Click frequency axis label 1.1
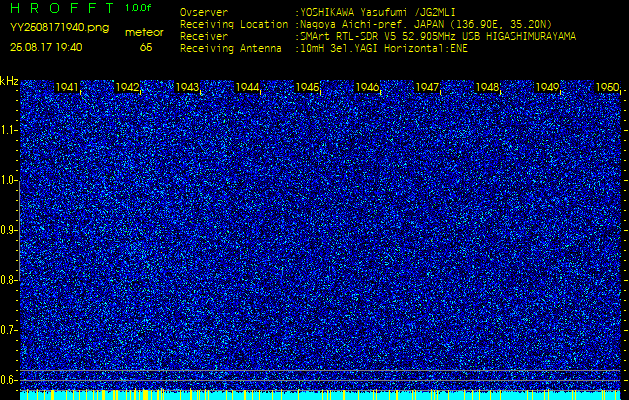The image size is (629, 400). (8, 131)
